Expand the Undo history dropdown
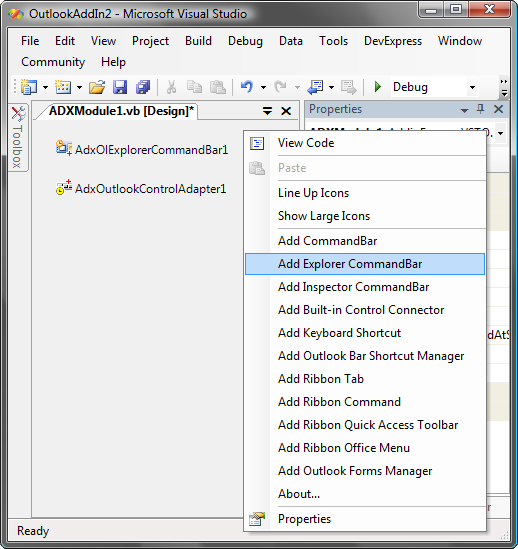The height and width of the screenshot is (549, 518). (263, 87)
